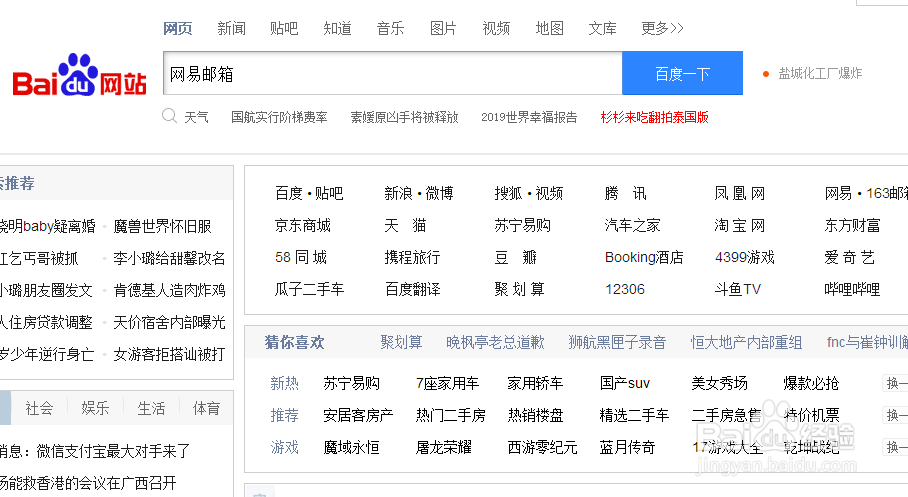Click 晚枫亭老总道歉 in 猜你喜欢
Viewport: 908px width, 497px height.
coord(495,342)
